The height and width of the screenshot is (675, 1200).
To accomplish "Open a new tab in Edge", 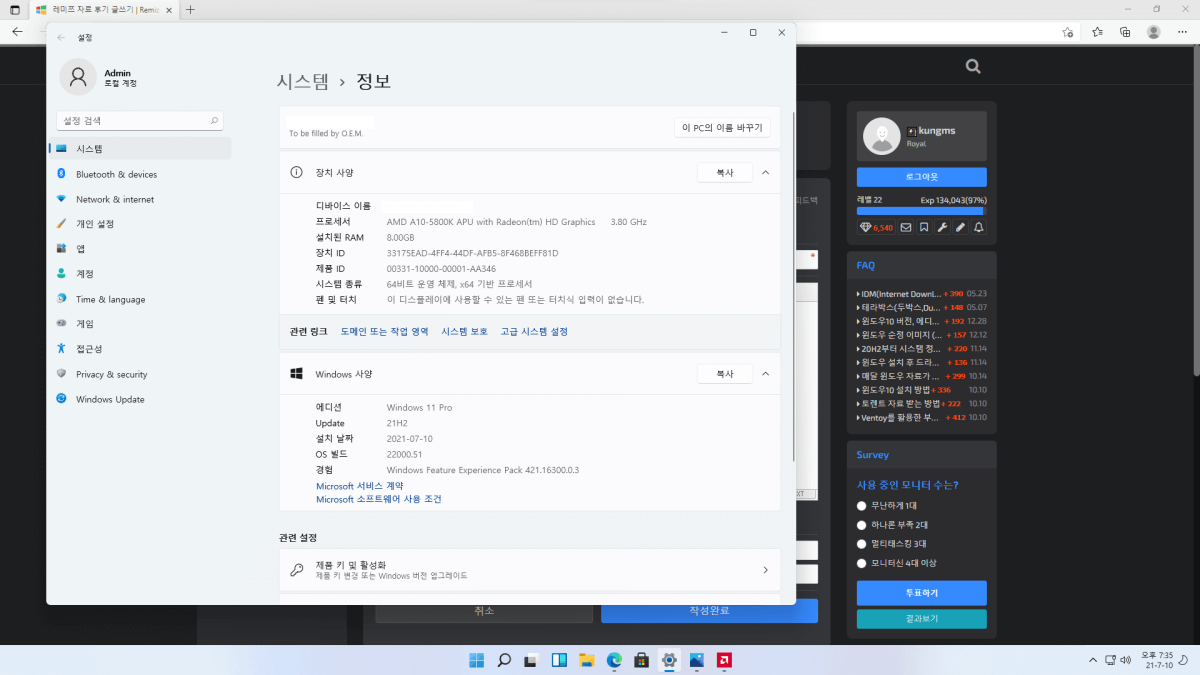I will (190, 10).
